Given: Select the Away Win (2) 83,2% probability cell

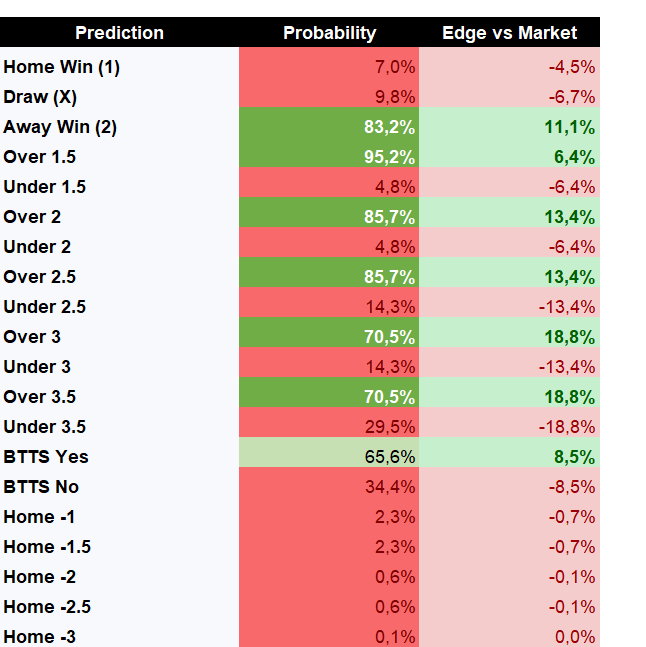Looking at the screenshot, I should coord(329,127).
